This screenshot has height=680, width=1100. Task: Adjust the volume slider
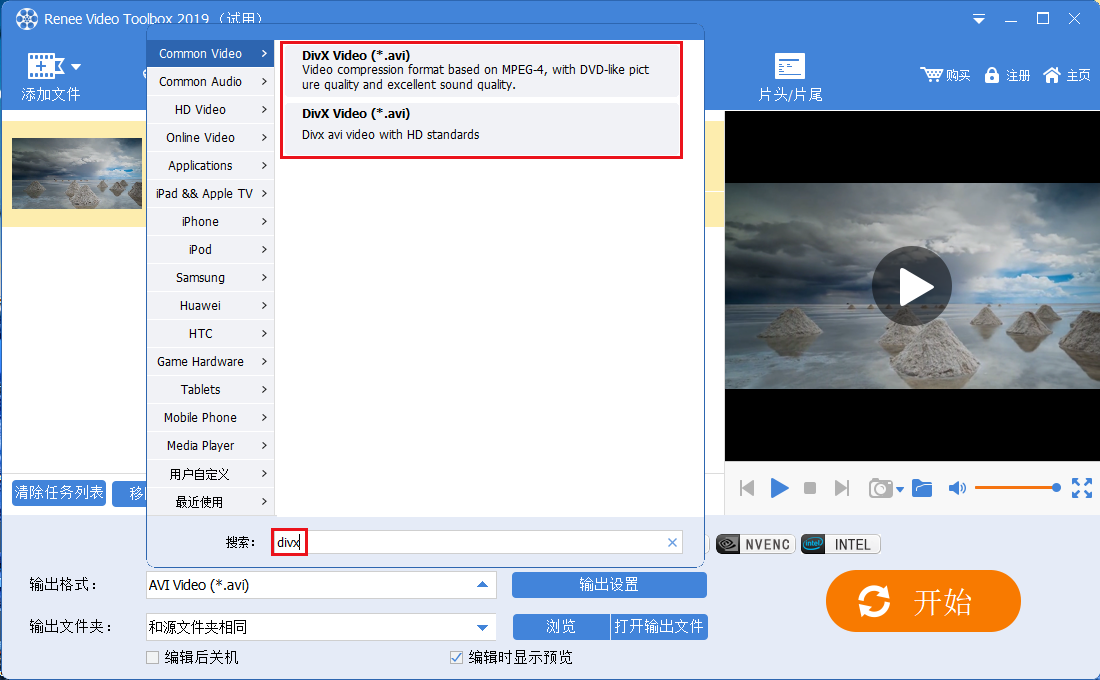(x=1017, y=488)
